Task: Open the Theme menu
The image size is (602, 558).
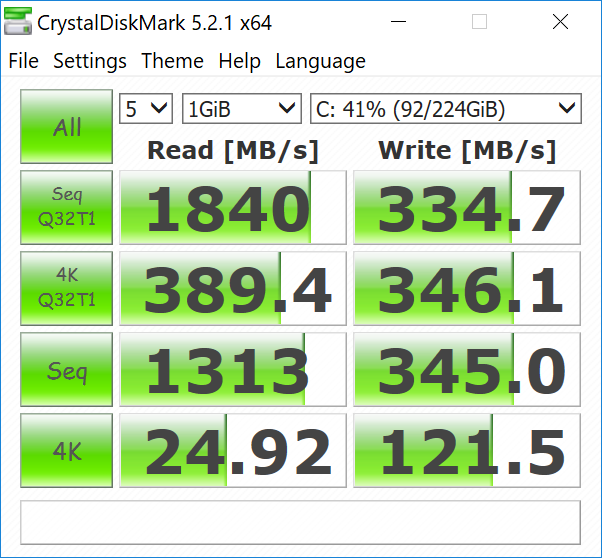Action: pyautogui.click(x=172, y=61)
